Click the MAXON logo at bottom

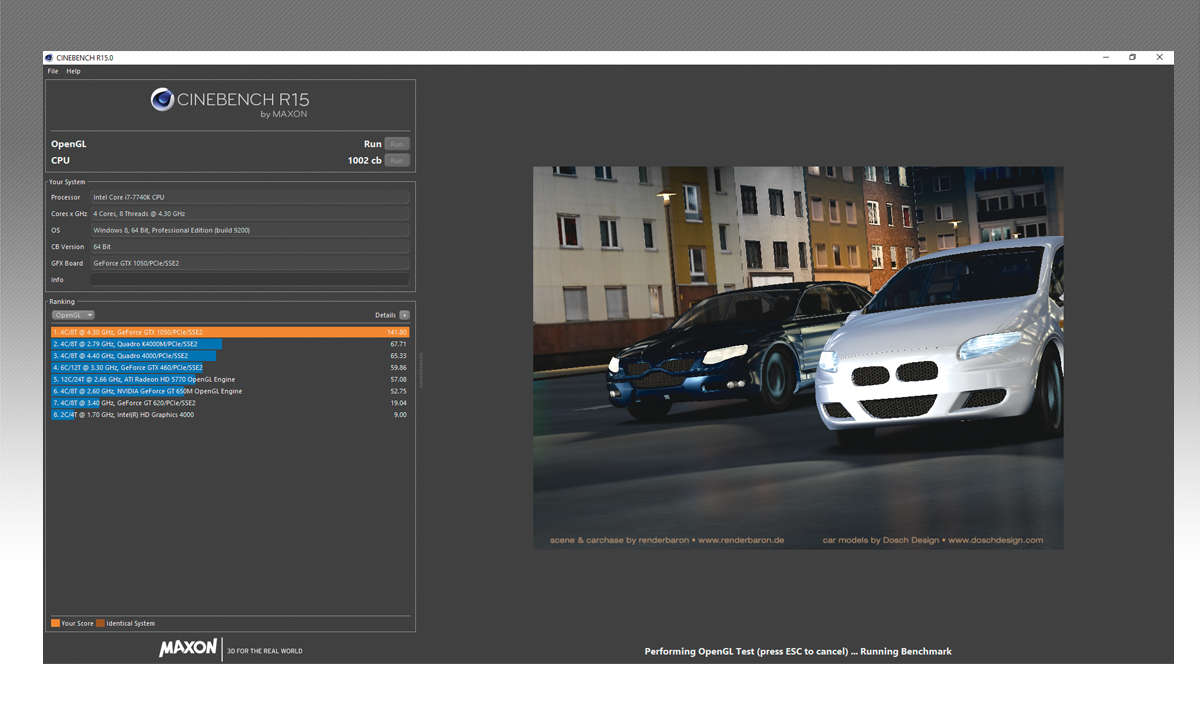188,649
